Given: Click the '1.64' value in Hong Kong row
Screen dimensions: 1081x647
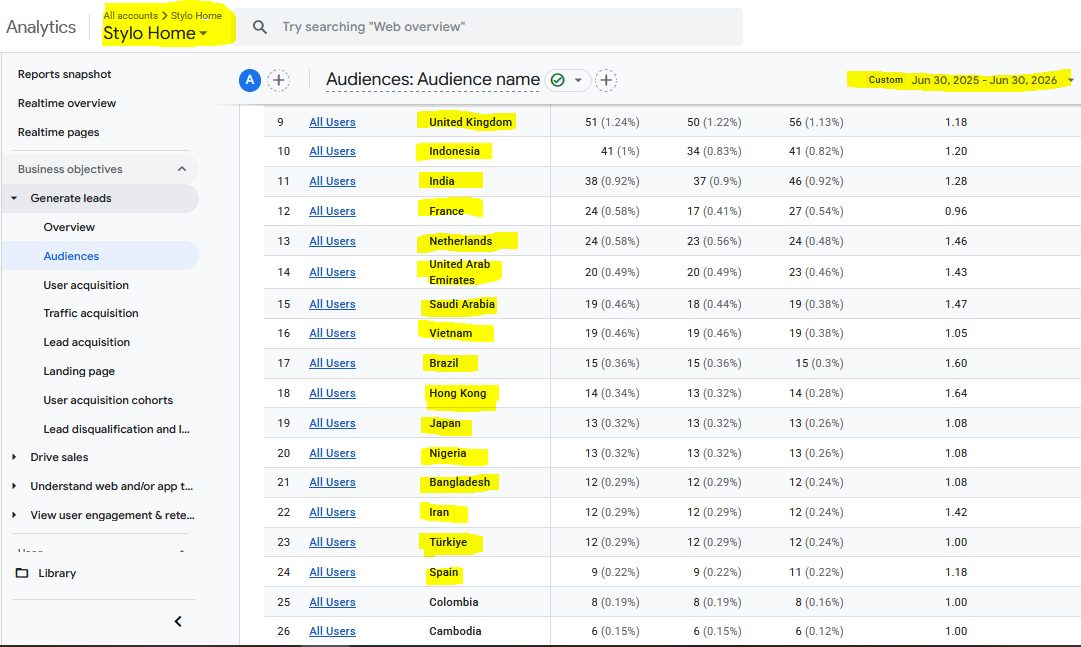Looking at the screenshot, I should (956, 393).
